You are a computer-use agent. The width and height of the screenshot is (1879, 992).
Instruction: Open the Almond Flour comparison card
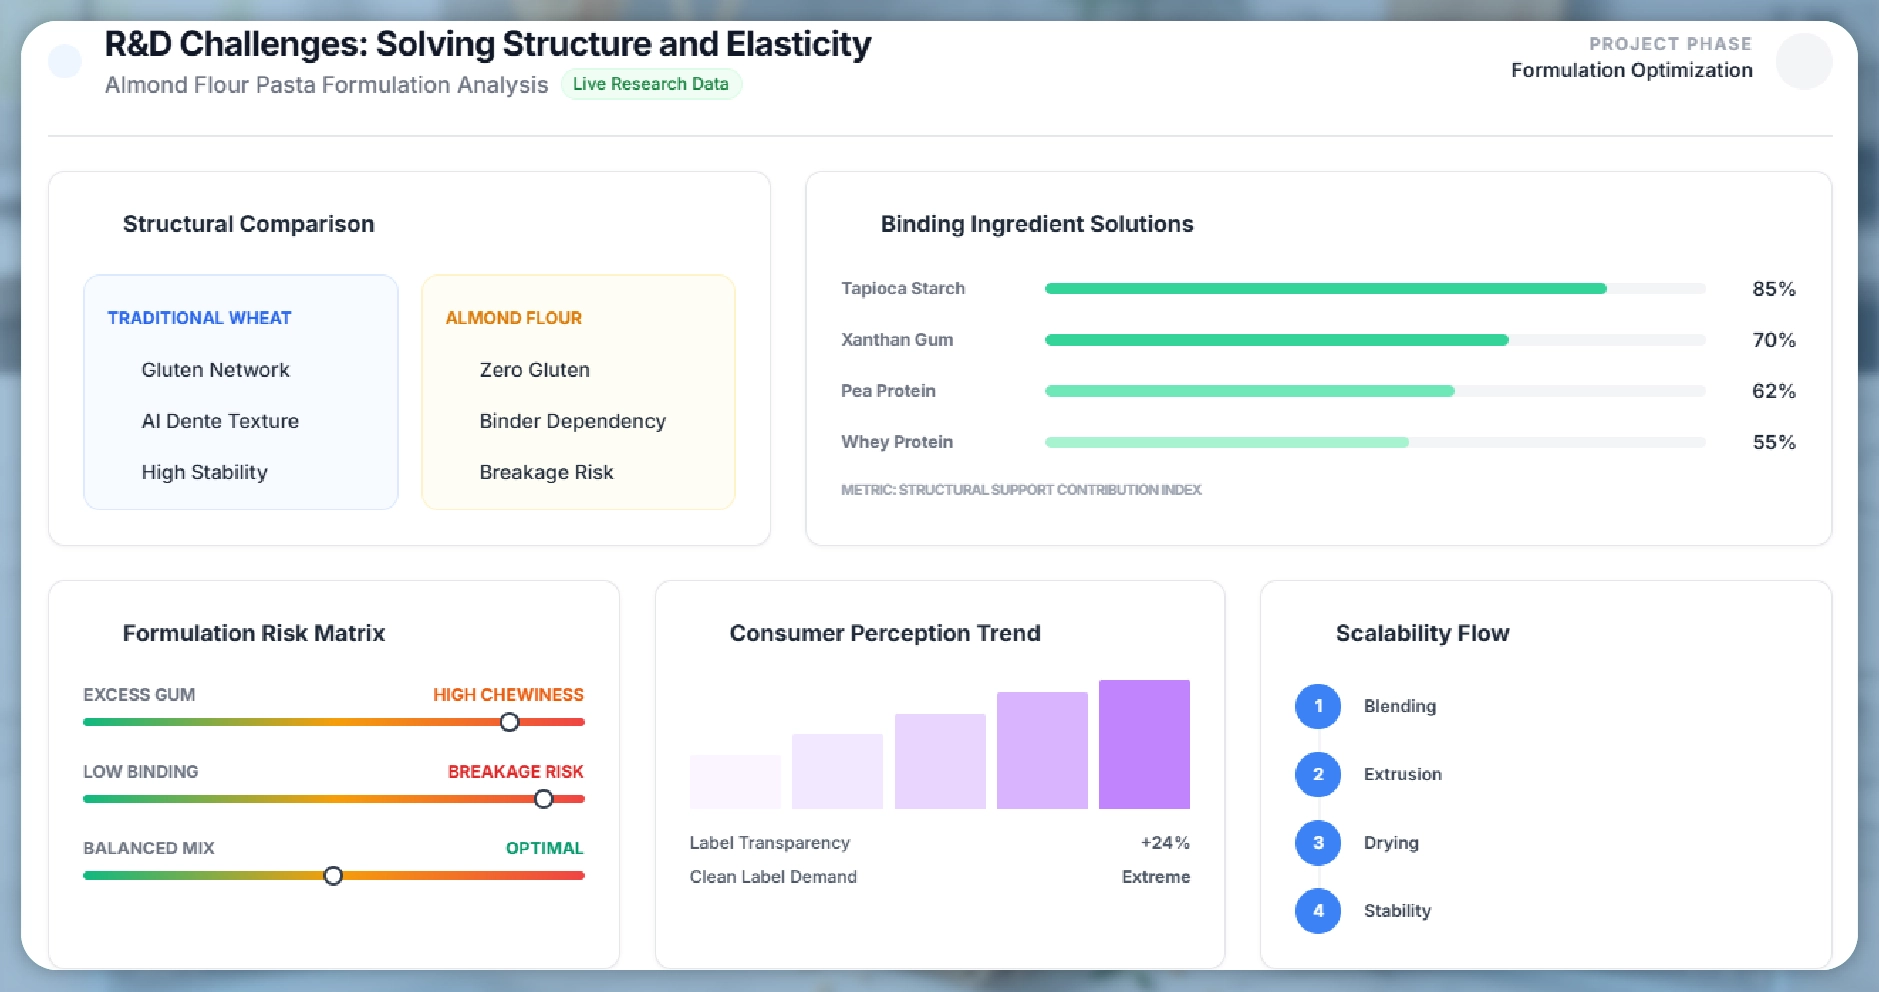click(x=578, y=392)
